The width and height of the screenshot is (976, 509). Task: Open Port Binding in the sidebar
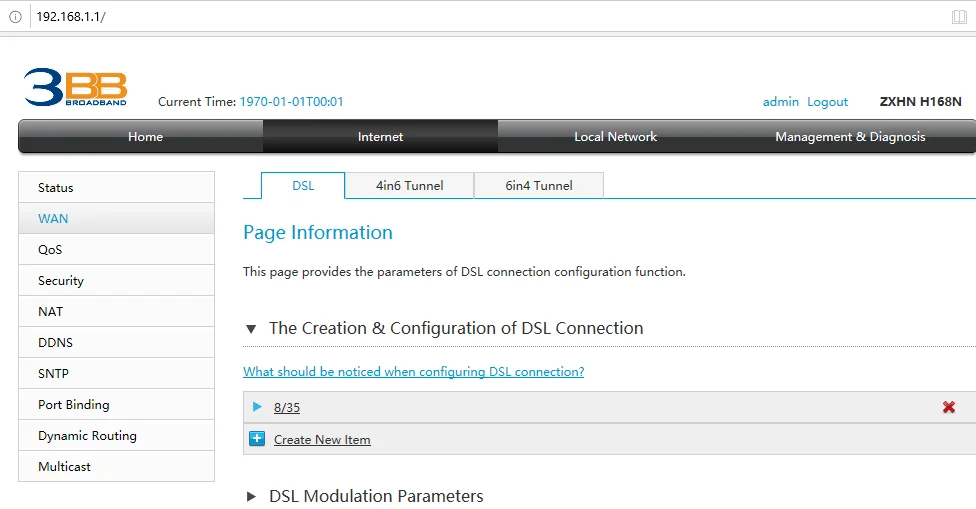74,405
